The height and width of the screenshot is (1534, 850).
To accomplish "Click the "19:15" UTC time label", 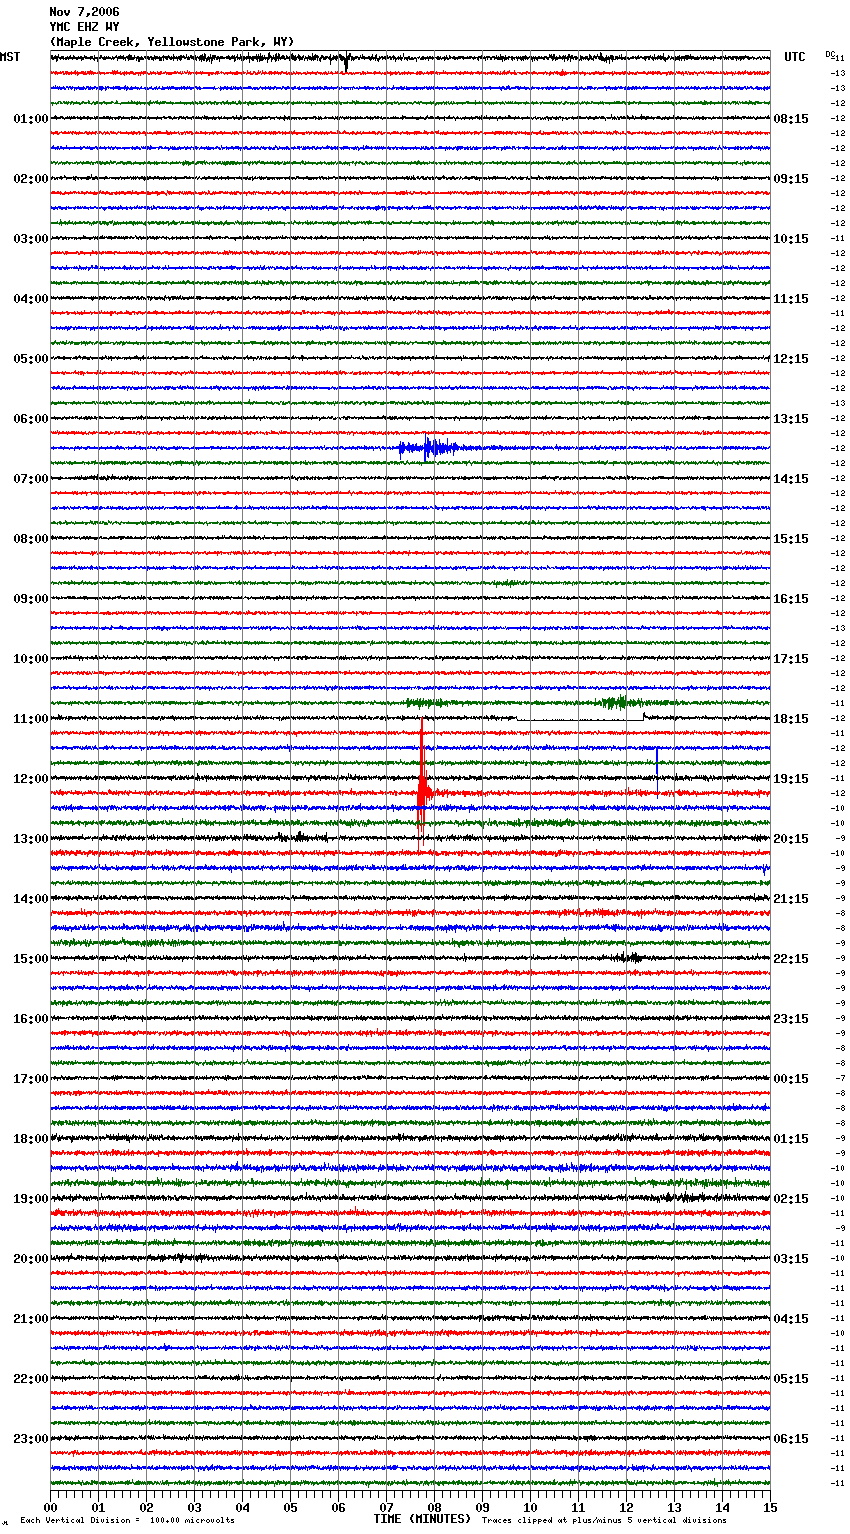I will coord(791,779).
